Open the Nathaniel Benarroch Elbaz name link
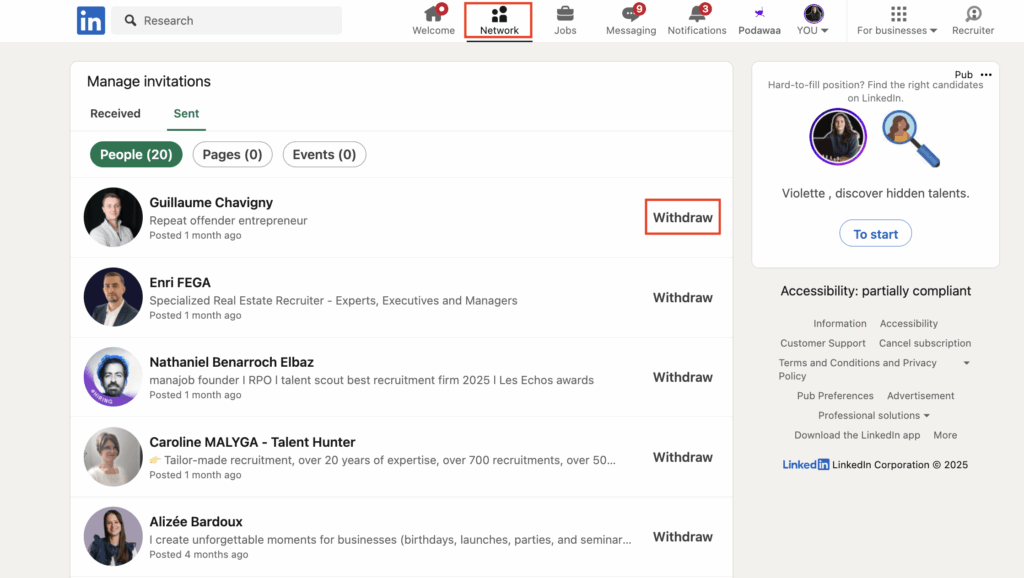Screen dimensions: 1024x578 231,362
